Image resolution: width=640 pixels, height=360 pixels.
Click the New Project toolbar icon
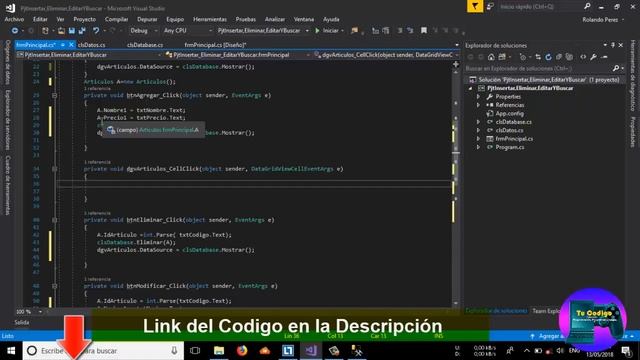pos(45,31)
